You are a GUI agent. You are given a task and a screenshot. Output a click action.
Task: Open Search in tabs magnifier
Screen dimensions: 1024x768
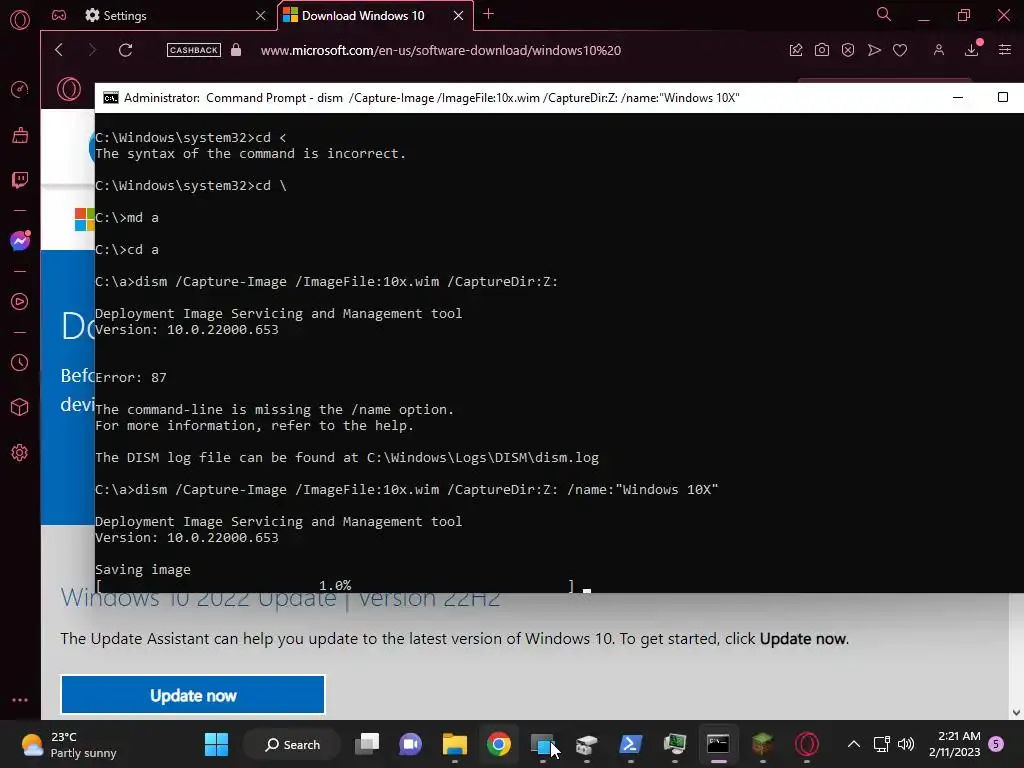pos(884,14)
